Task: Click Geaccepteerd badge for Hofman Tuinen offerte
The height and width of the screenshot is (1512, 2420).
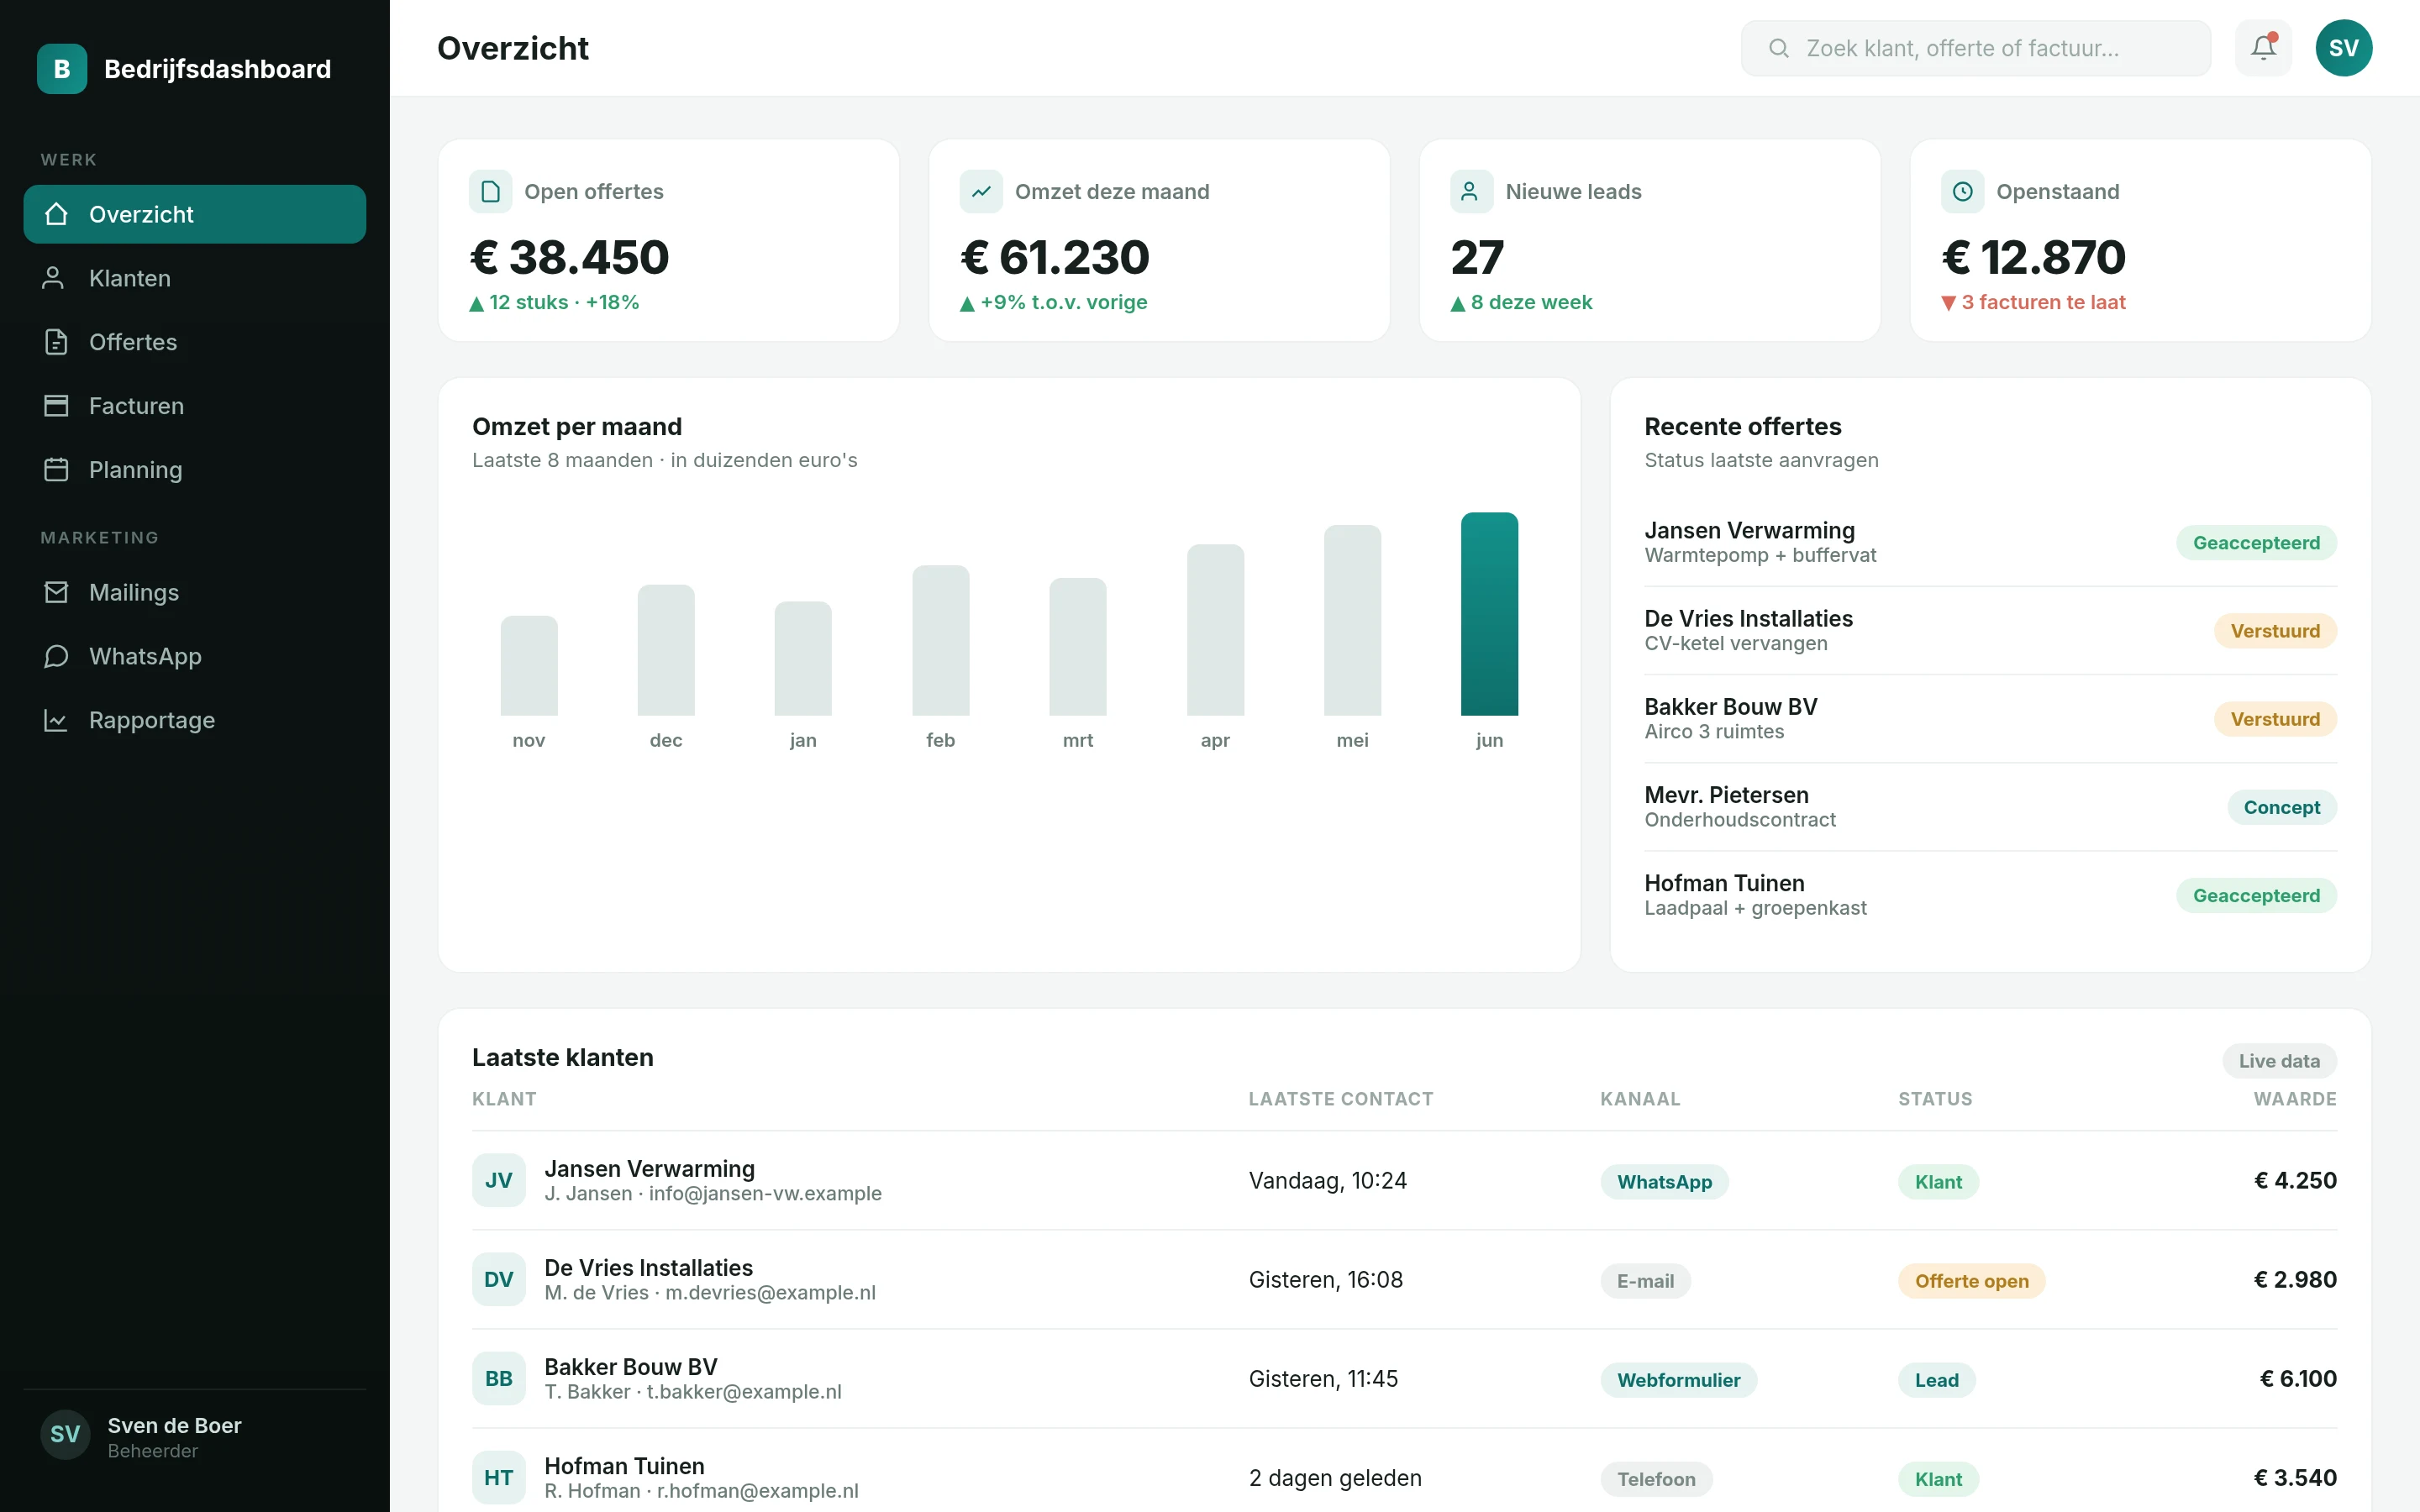Action: pos(2256,895)
